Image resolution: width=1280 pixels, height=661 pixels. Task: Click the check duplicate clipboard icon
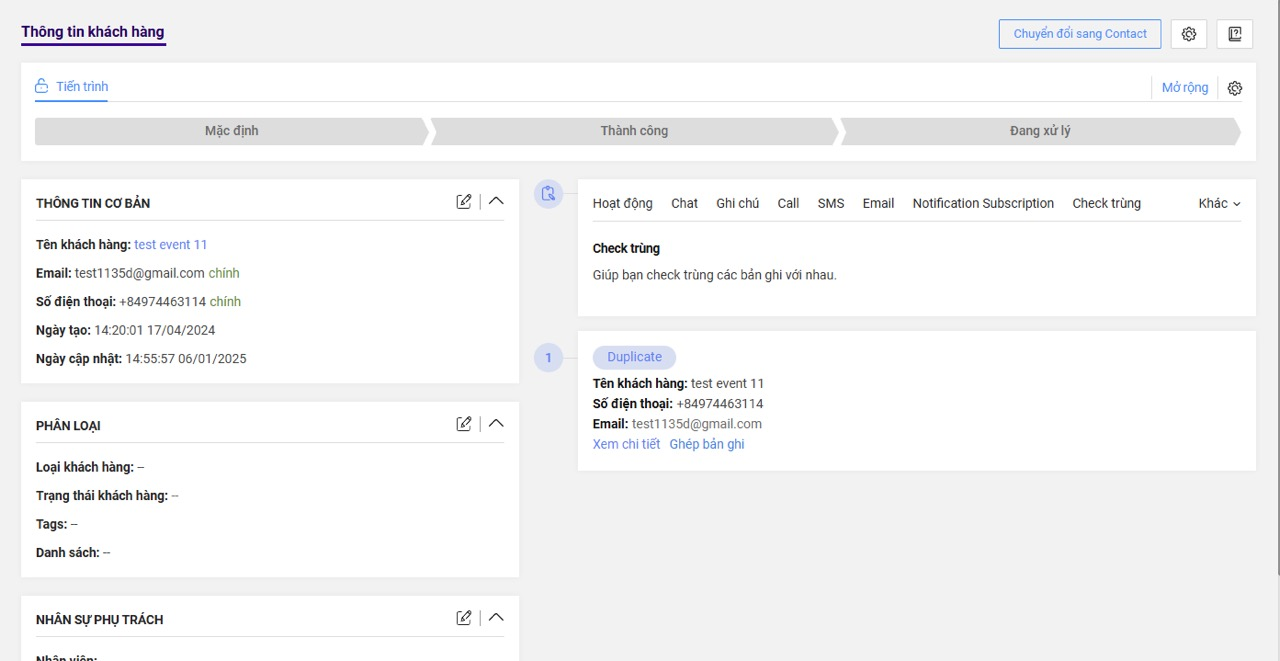[548, 193]
